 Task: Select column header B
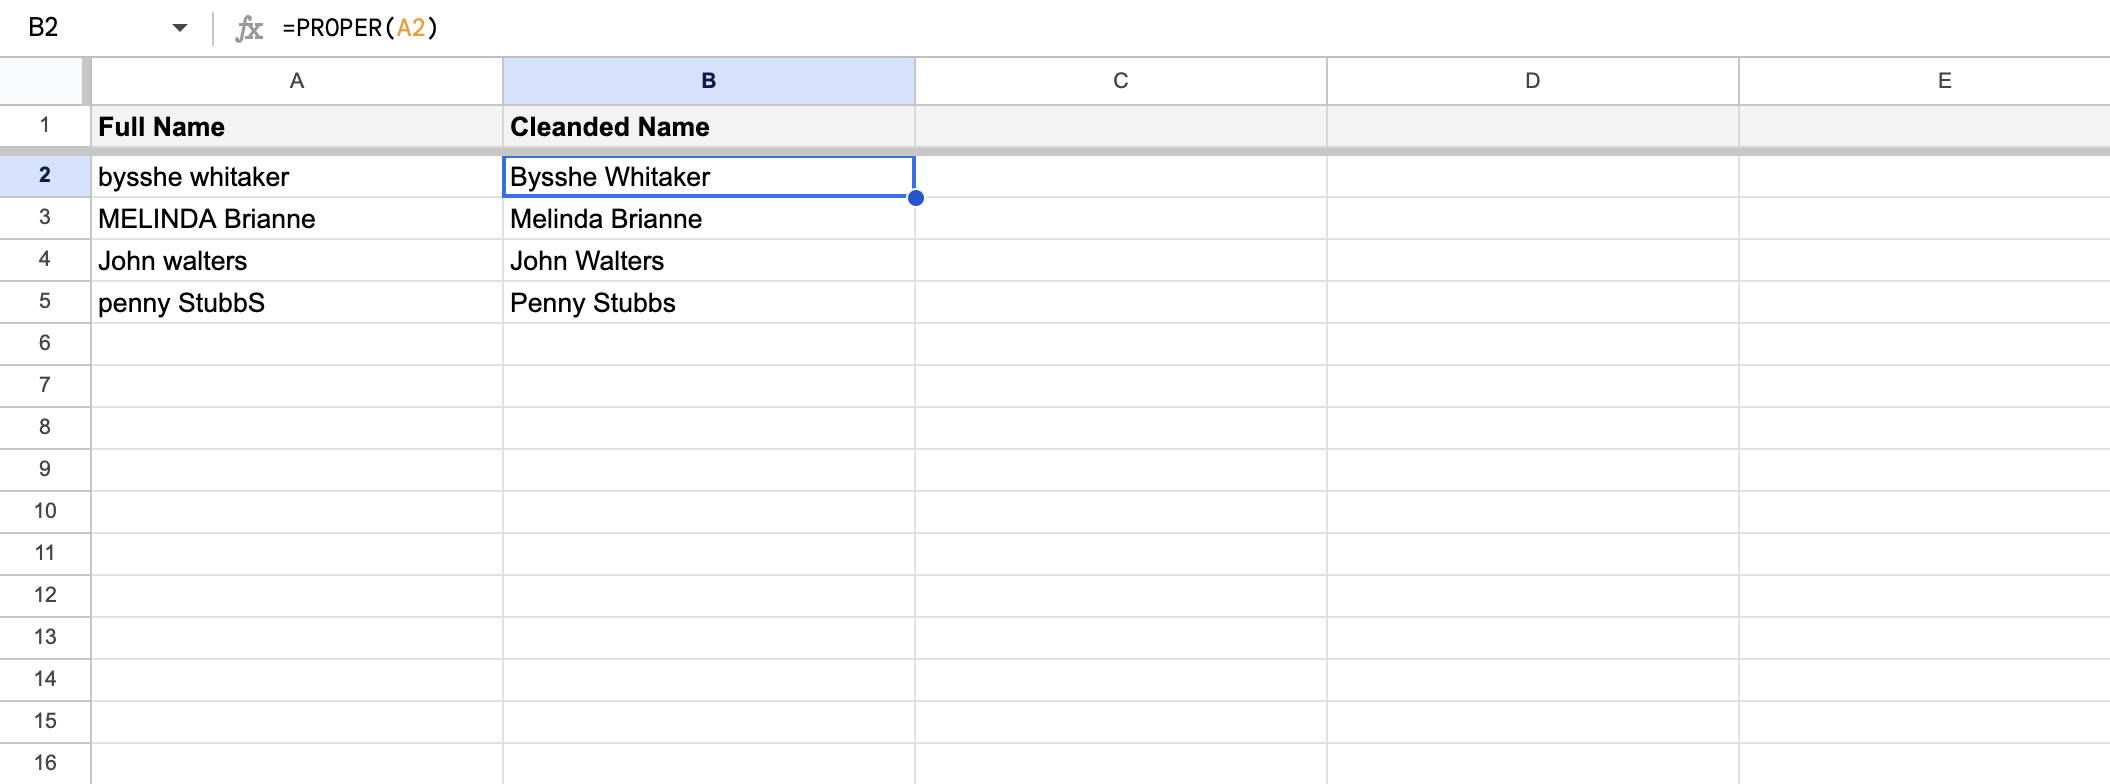(x=708, y=81)
